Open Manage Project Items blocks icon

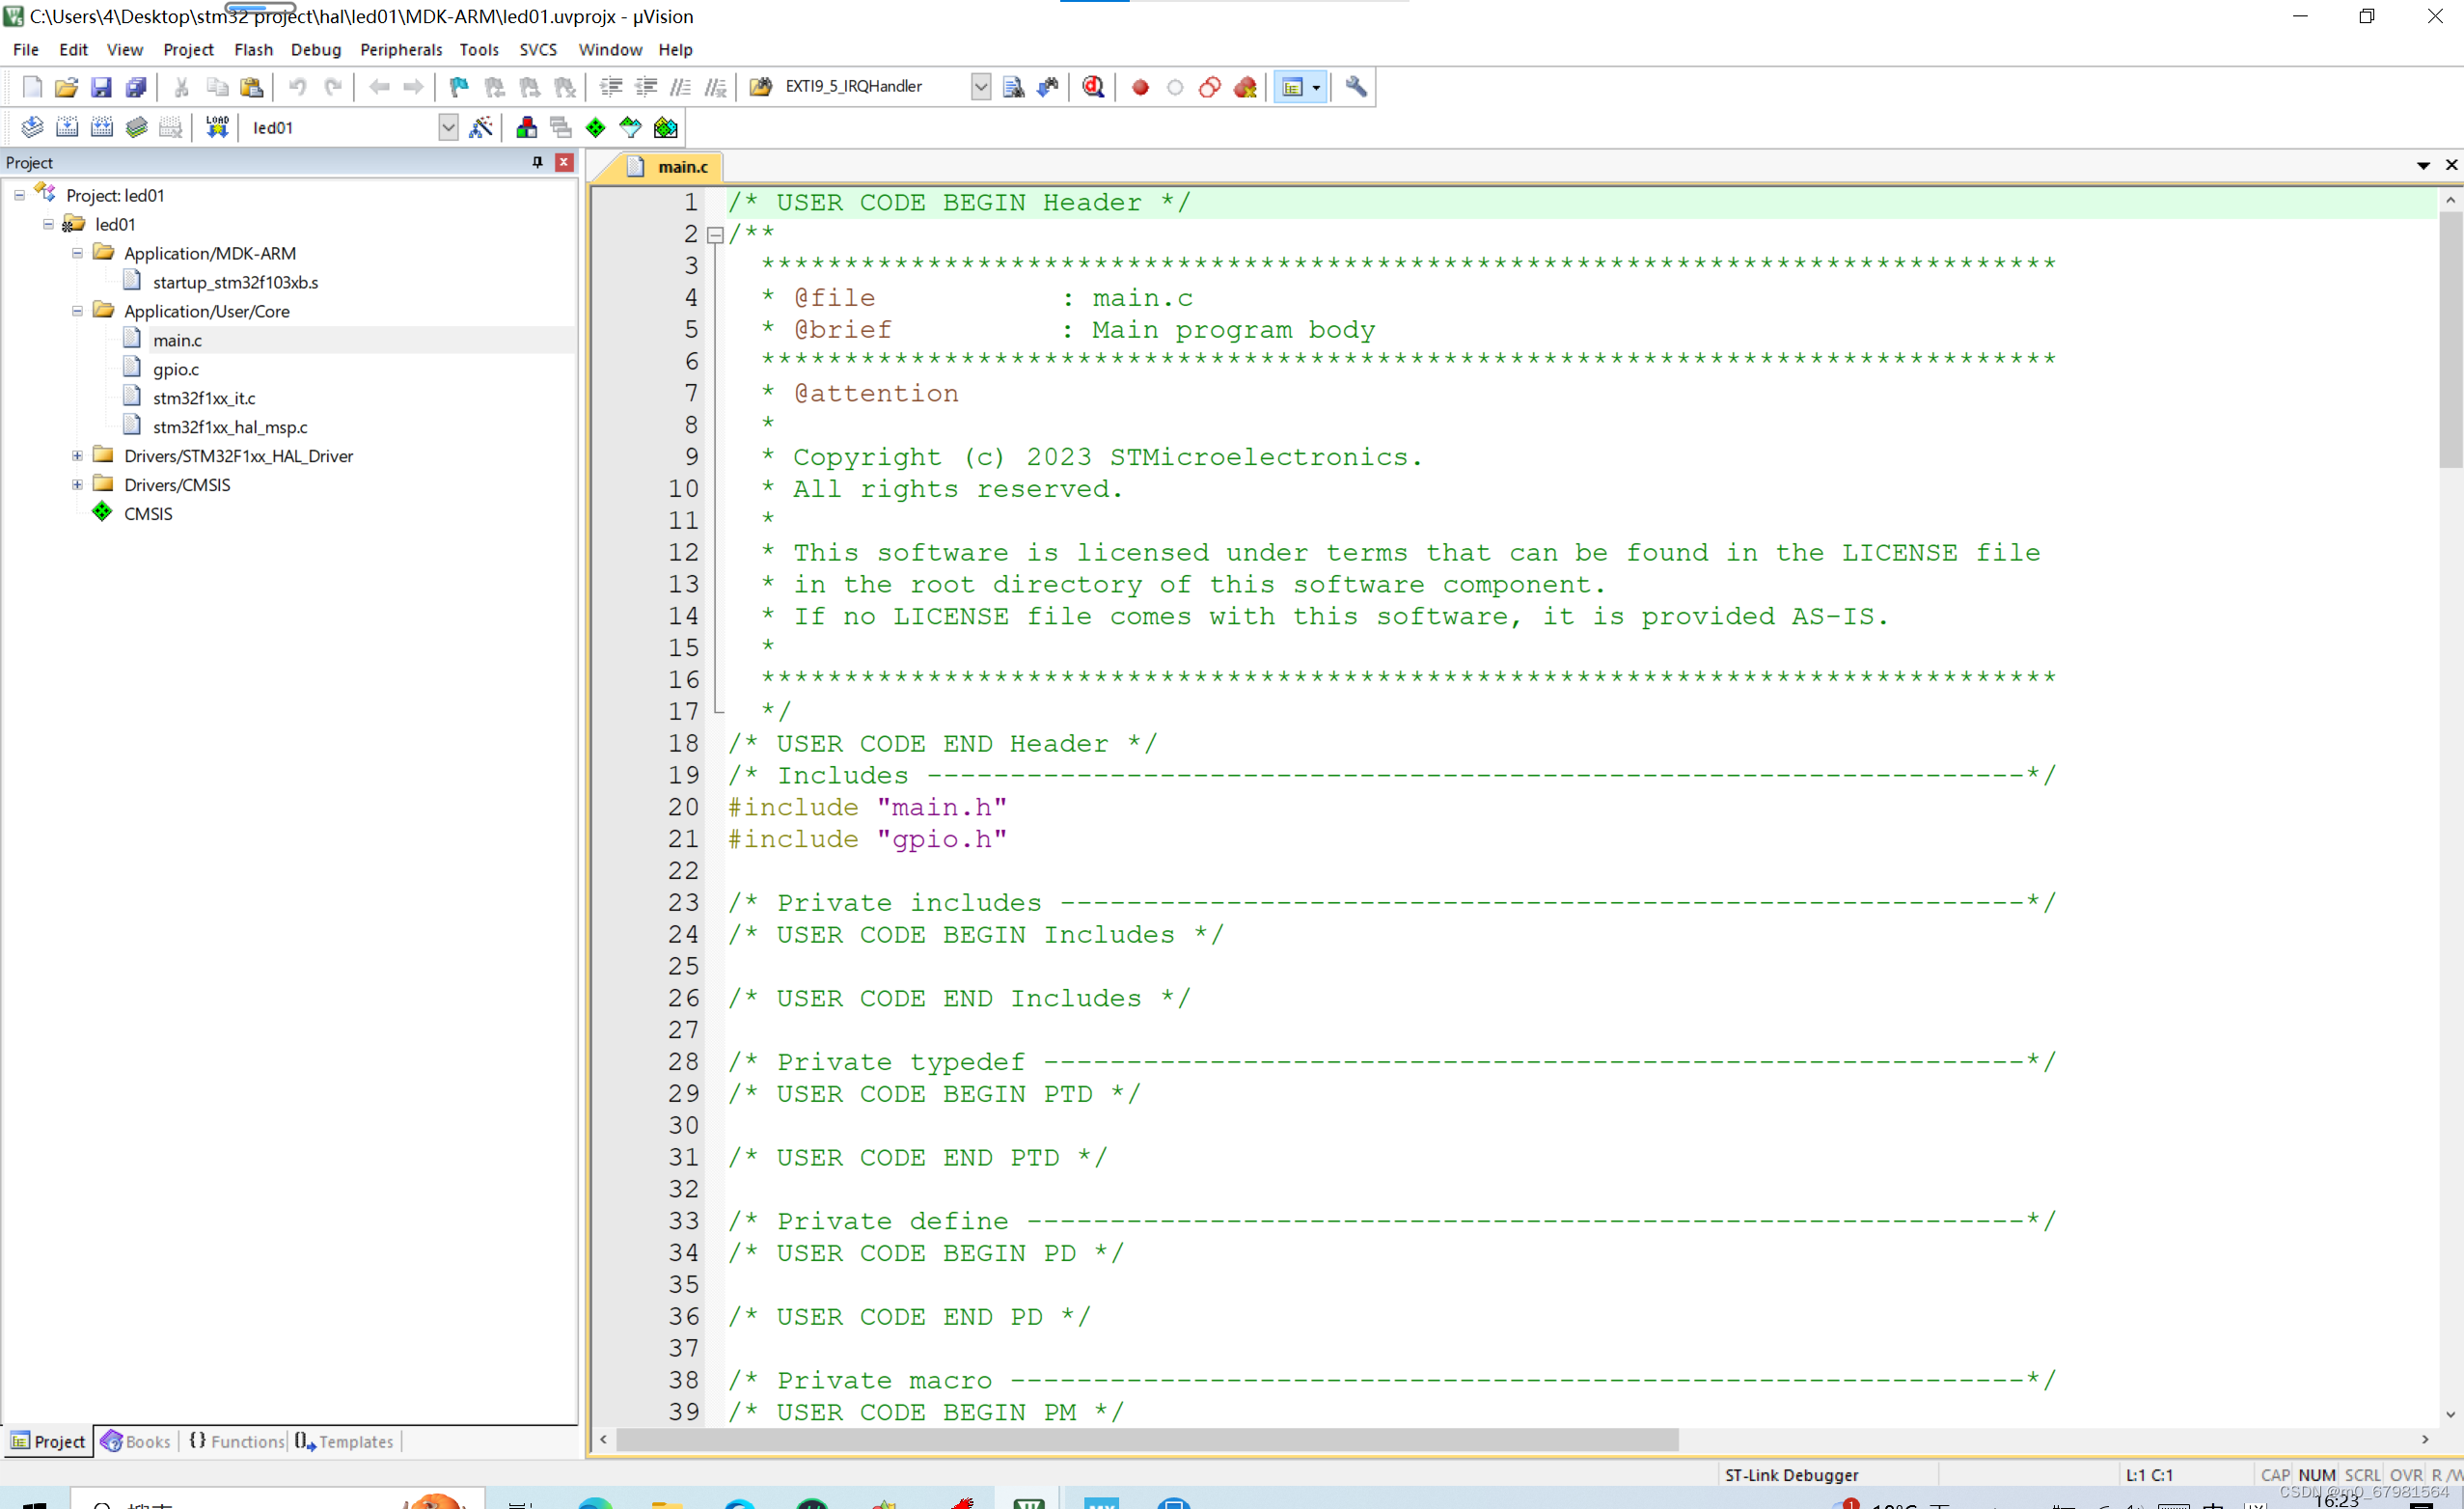click(526, 127)
